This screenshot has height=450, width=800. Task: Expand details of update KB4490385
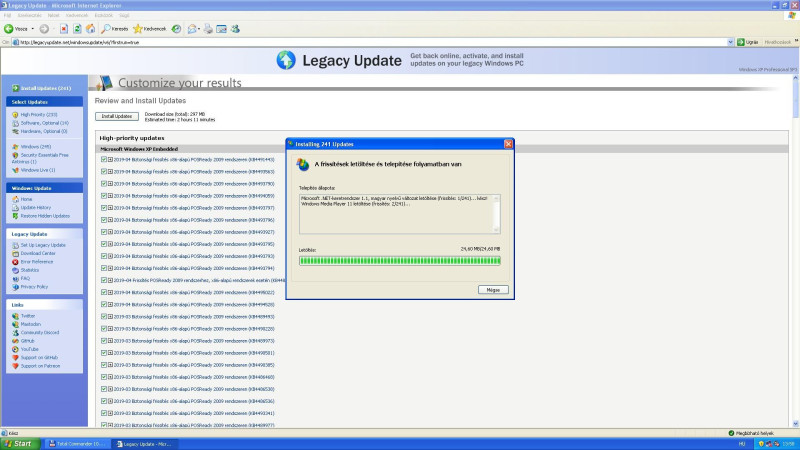point(110,365)
